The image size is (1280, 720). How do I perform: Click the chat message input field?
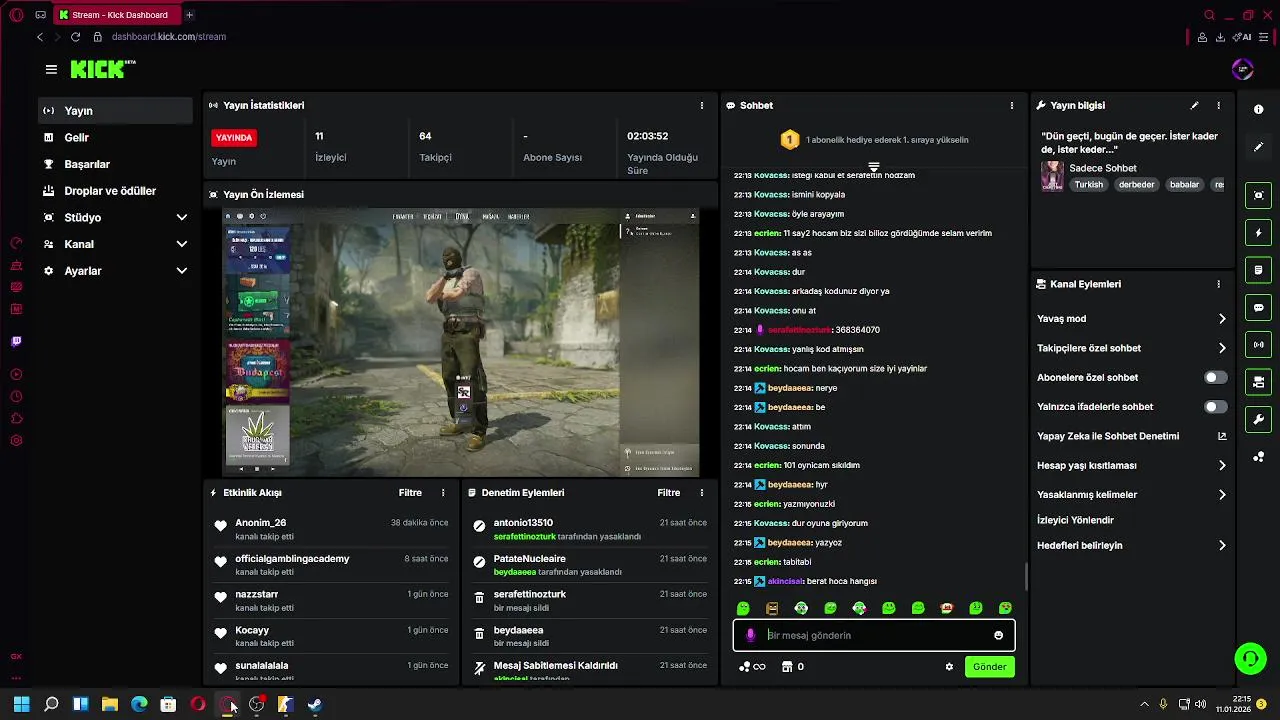[x=874, y=635]
